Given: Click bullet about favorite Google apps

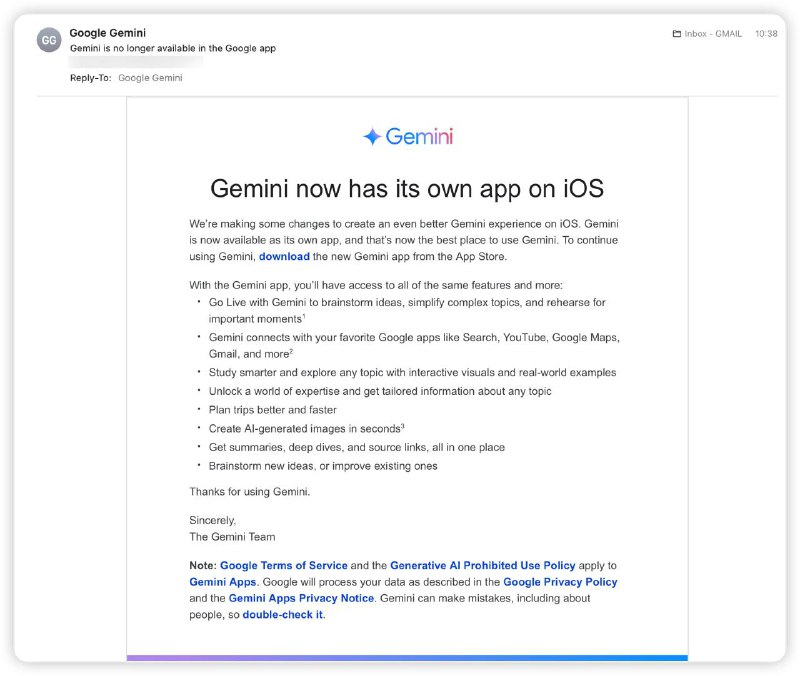Looking at the screenshot, I should 414,345.
